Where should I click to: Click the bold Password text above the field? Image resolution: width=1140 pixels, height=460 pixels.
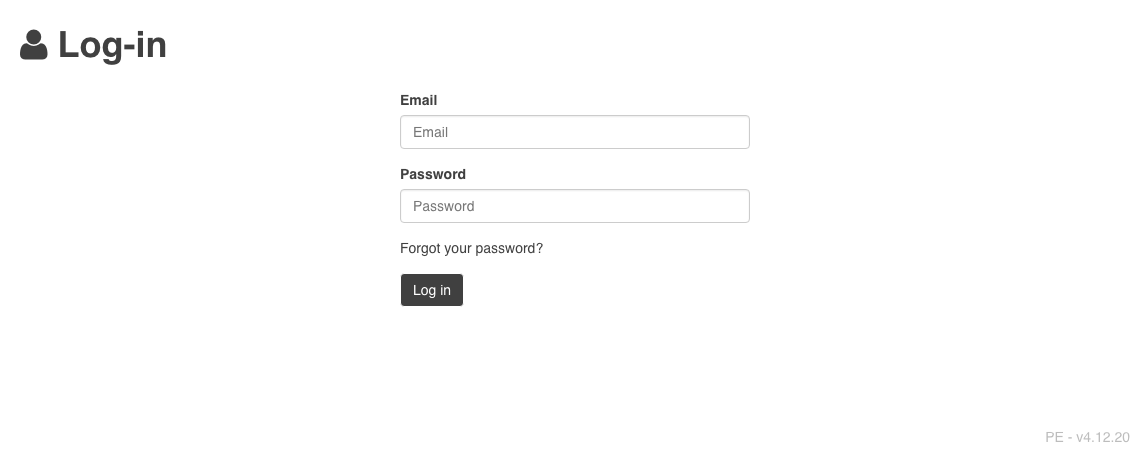tap(433, 174)
